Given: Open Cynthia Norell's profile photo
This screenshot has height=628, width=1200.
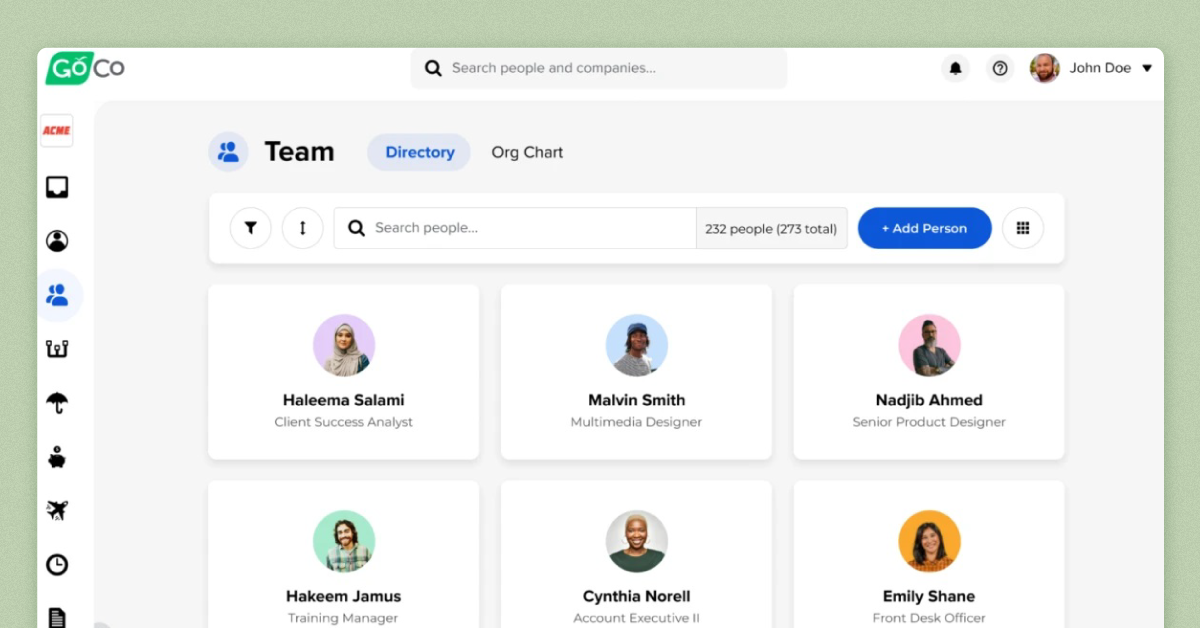Looking at the screenshot, I should click(x=637, y=542).
